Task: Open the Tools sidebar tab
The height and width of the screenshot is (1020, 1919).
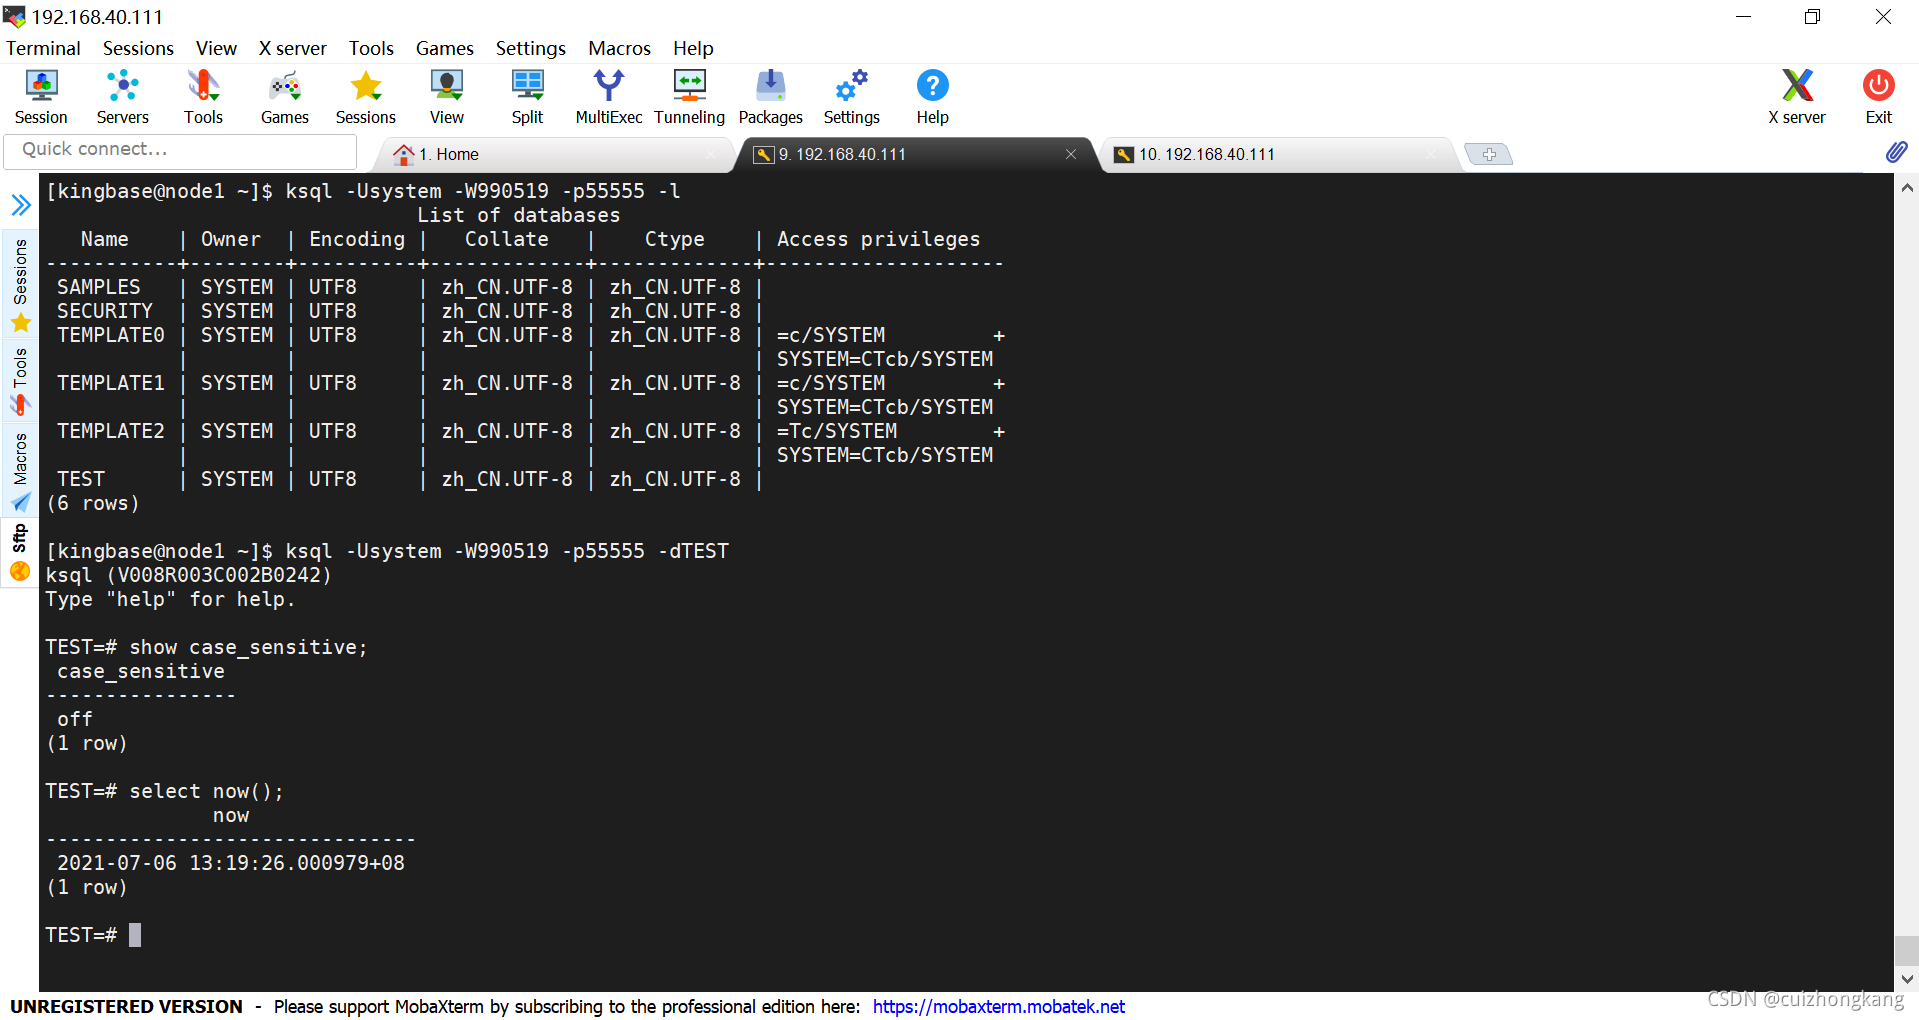Action: coord(20,381)
